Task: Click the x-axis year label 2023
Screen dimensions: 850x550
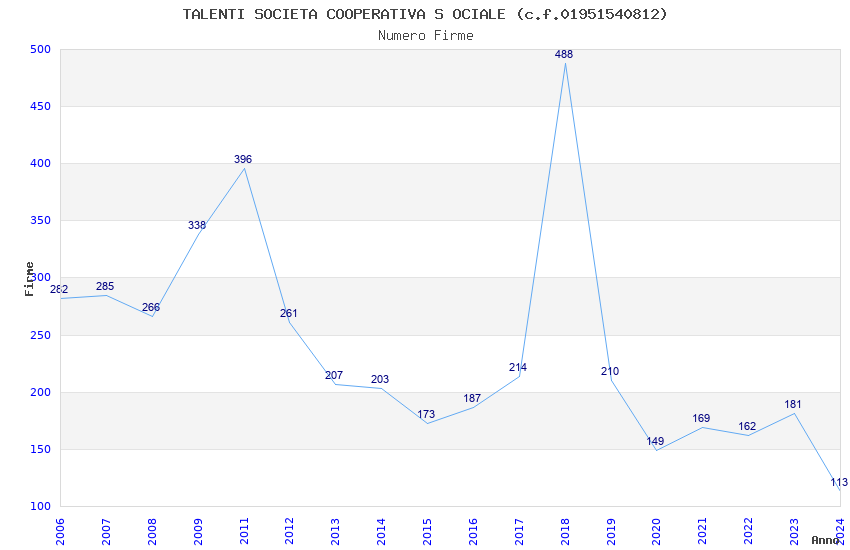Action: pos(794,532)
